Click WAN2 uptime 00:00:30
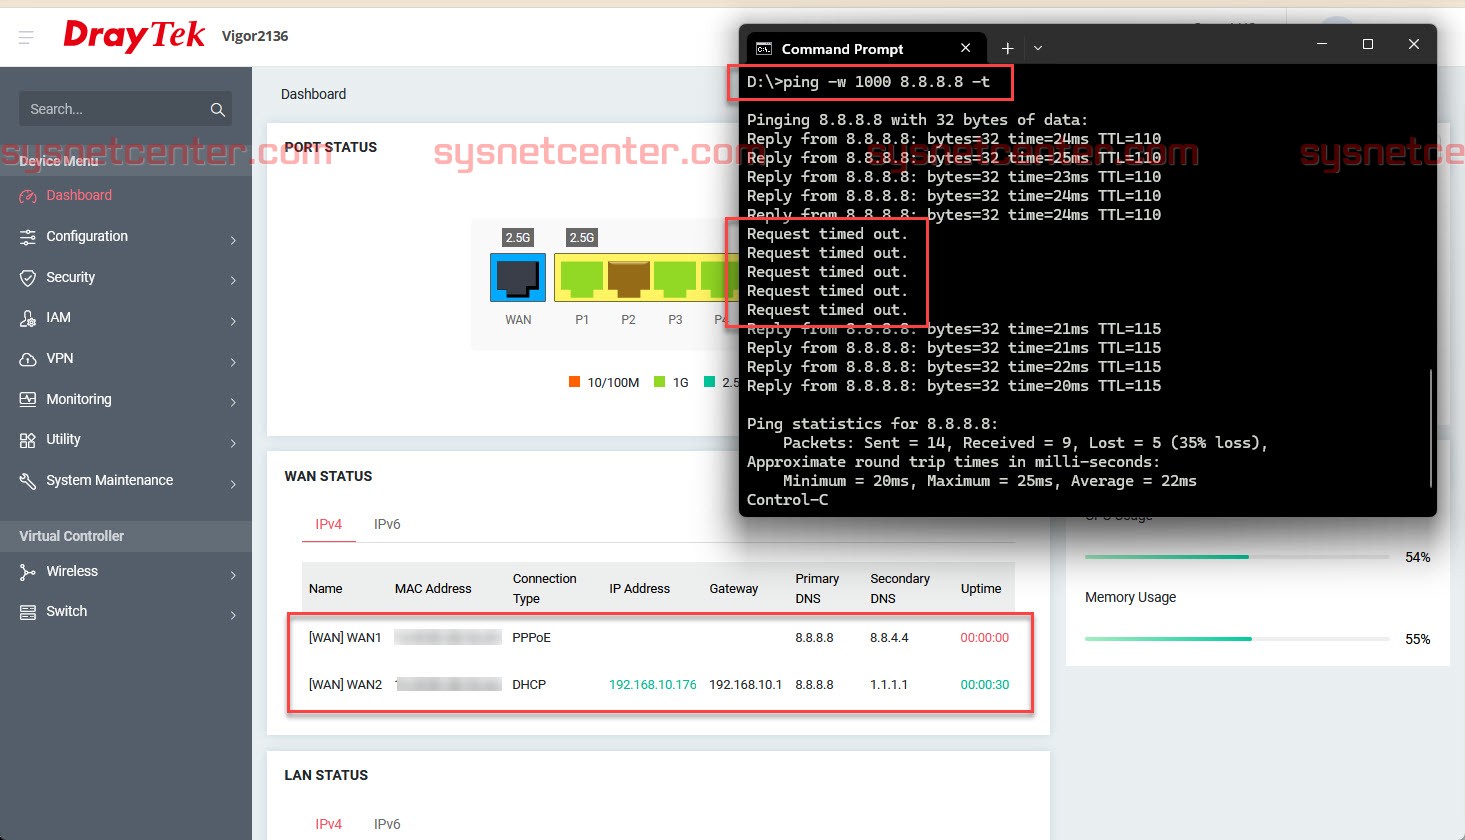The height and width of the screenshot is (840, 1465). coord(985,685)
